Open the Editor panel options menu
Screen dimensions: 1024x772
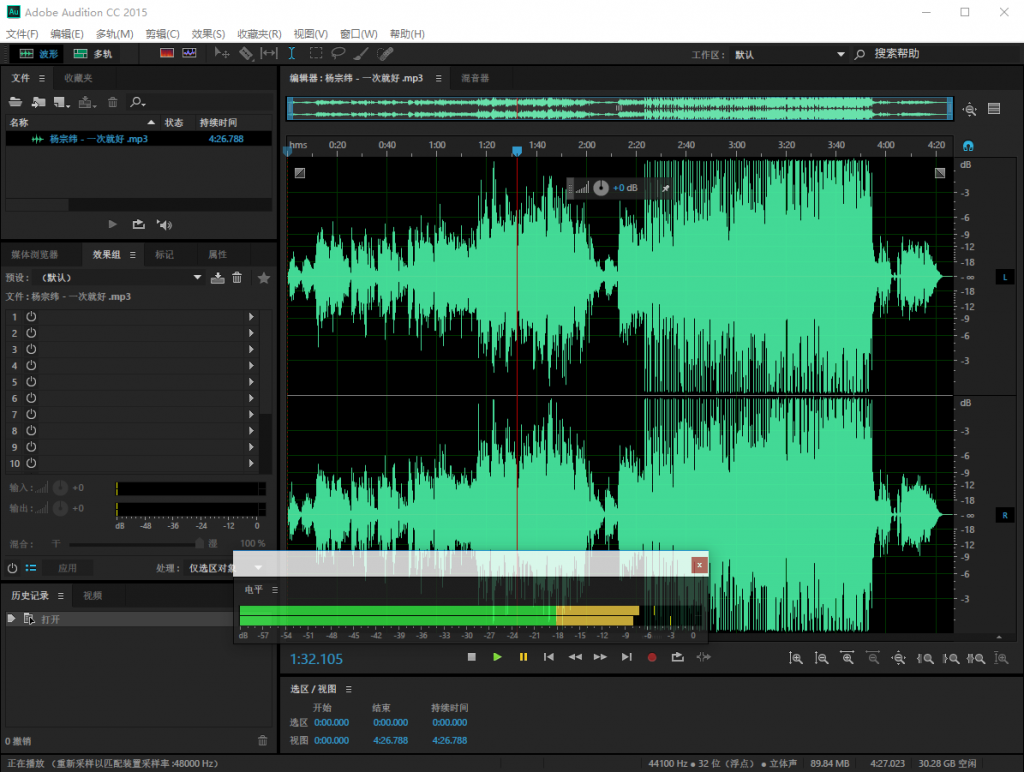438,78
